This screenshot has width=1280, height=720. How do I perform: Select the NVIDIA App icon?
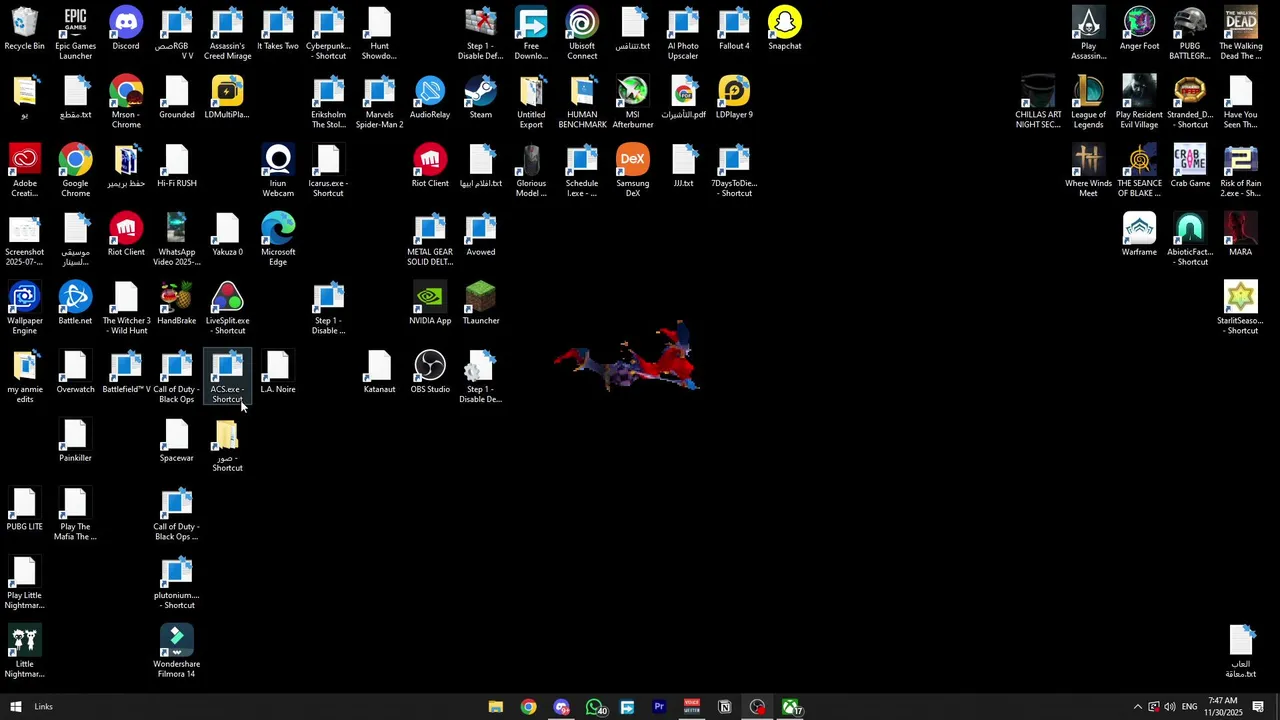pyautogui.click(x=430, y=304)
